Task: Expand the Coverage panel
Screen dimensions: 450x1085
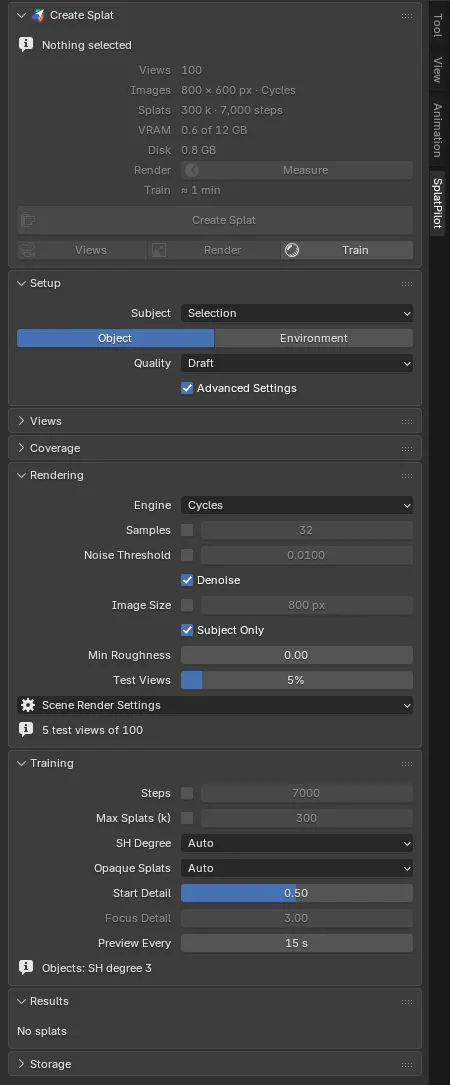Action: point(21,448)
